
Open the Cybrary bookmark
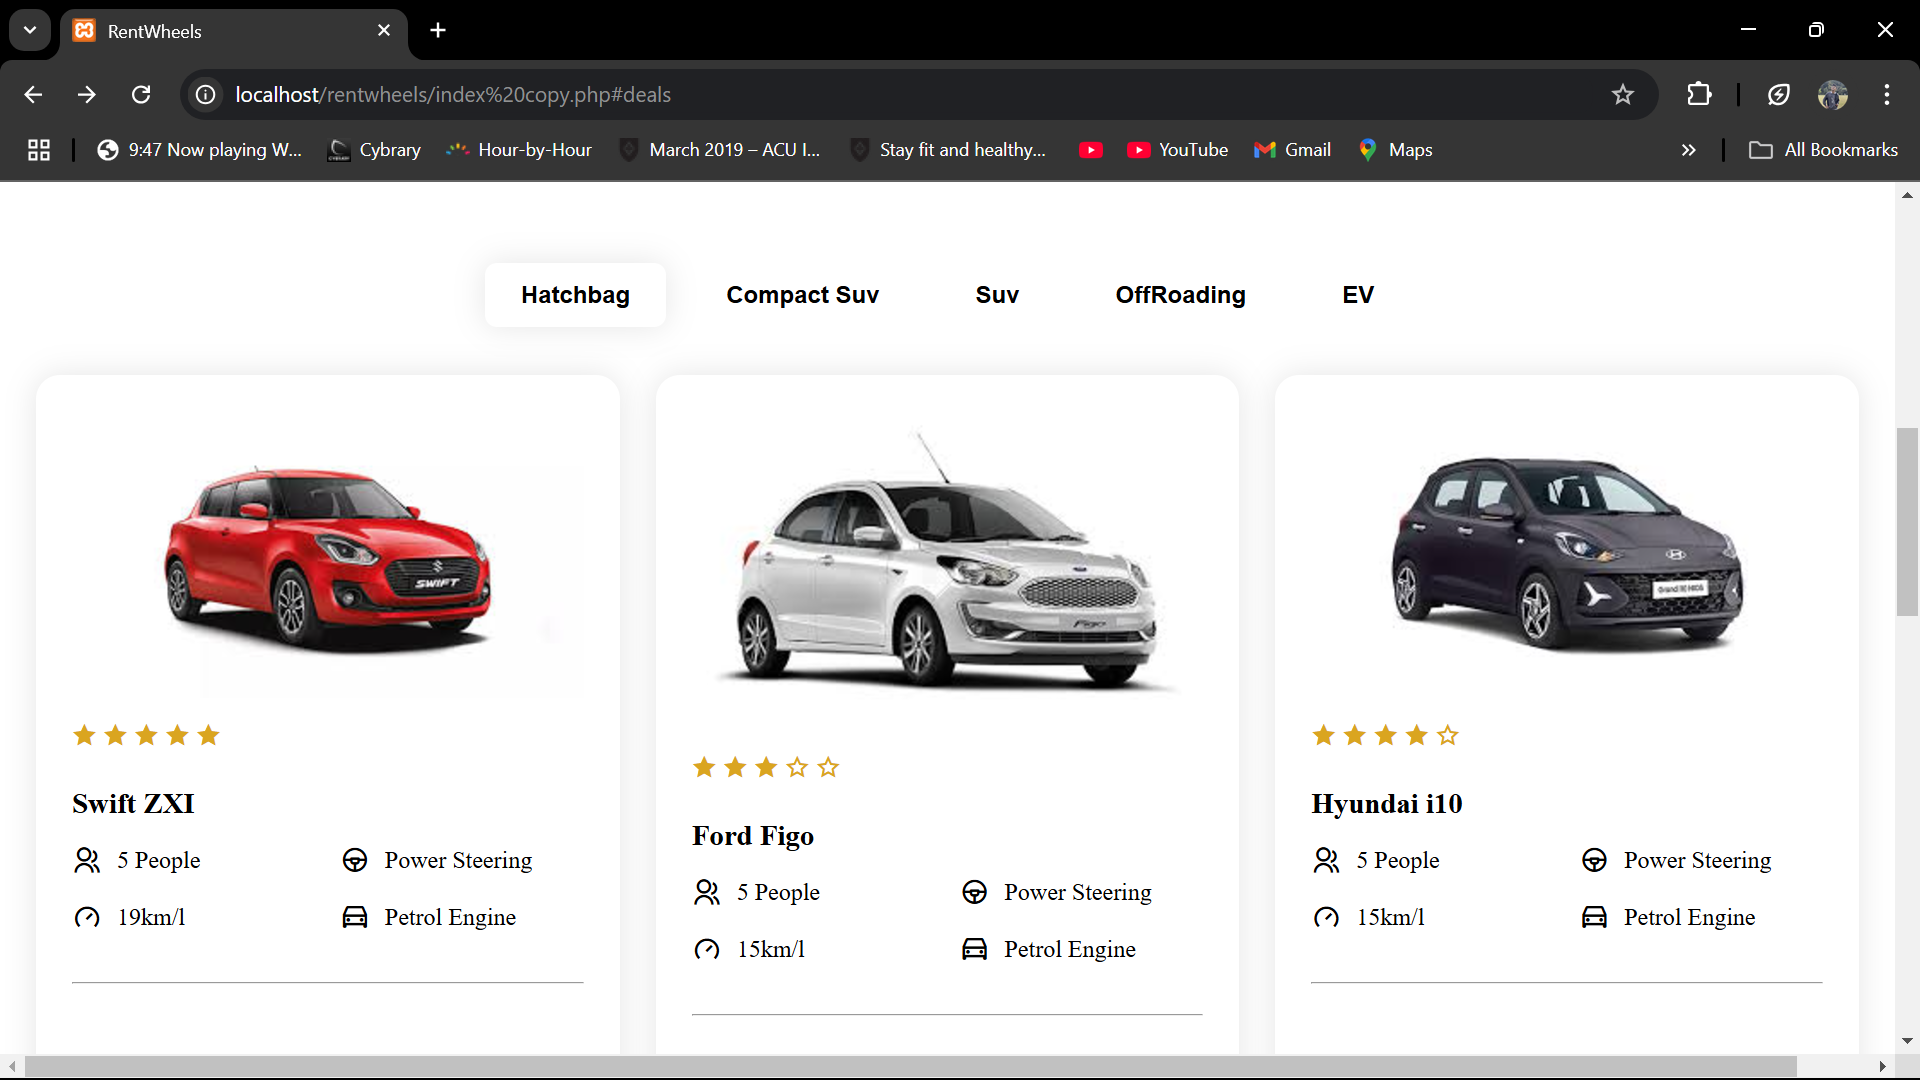coord(375,150)
